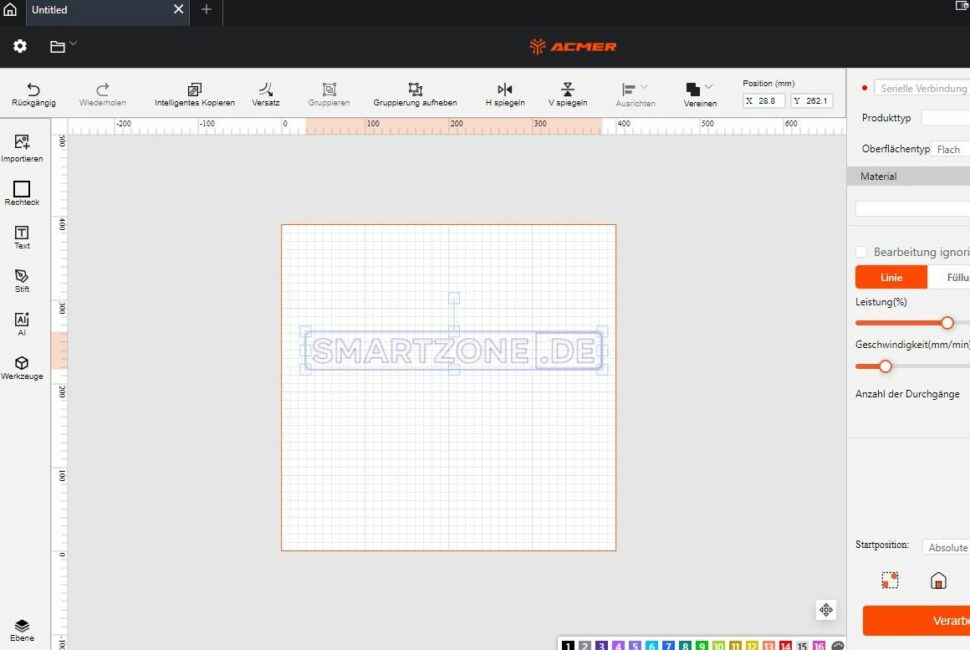Click the Material section header
The image size is (970, 650).
pyautogui.click(x=908, y=176)
